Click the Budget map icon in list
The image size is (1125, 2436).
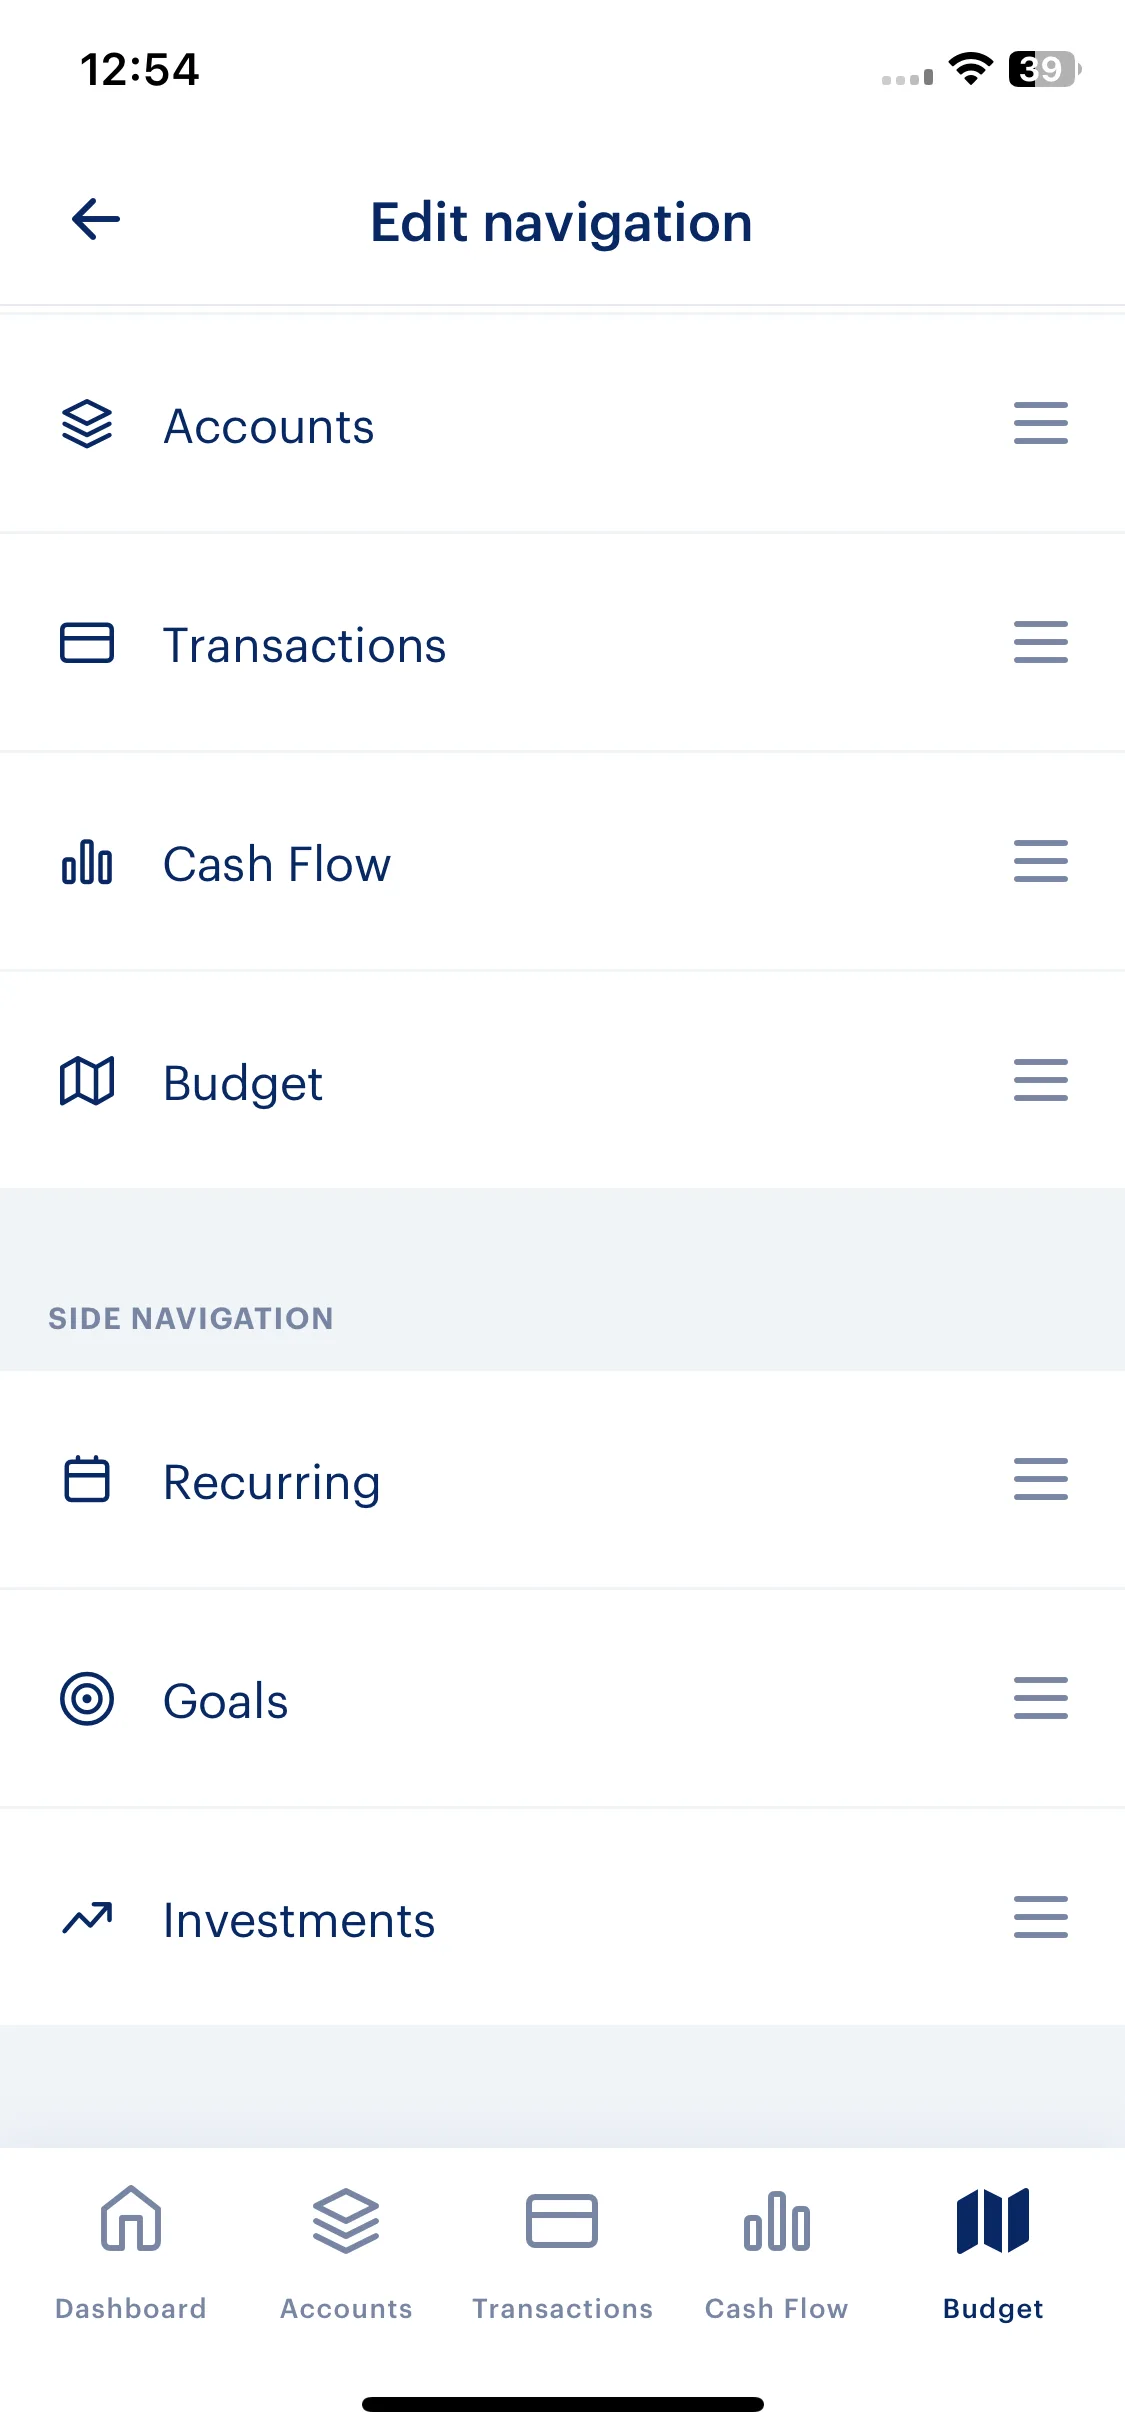point(87,1081)
